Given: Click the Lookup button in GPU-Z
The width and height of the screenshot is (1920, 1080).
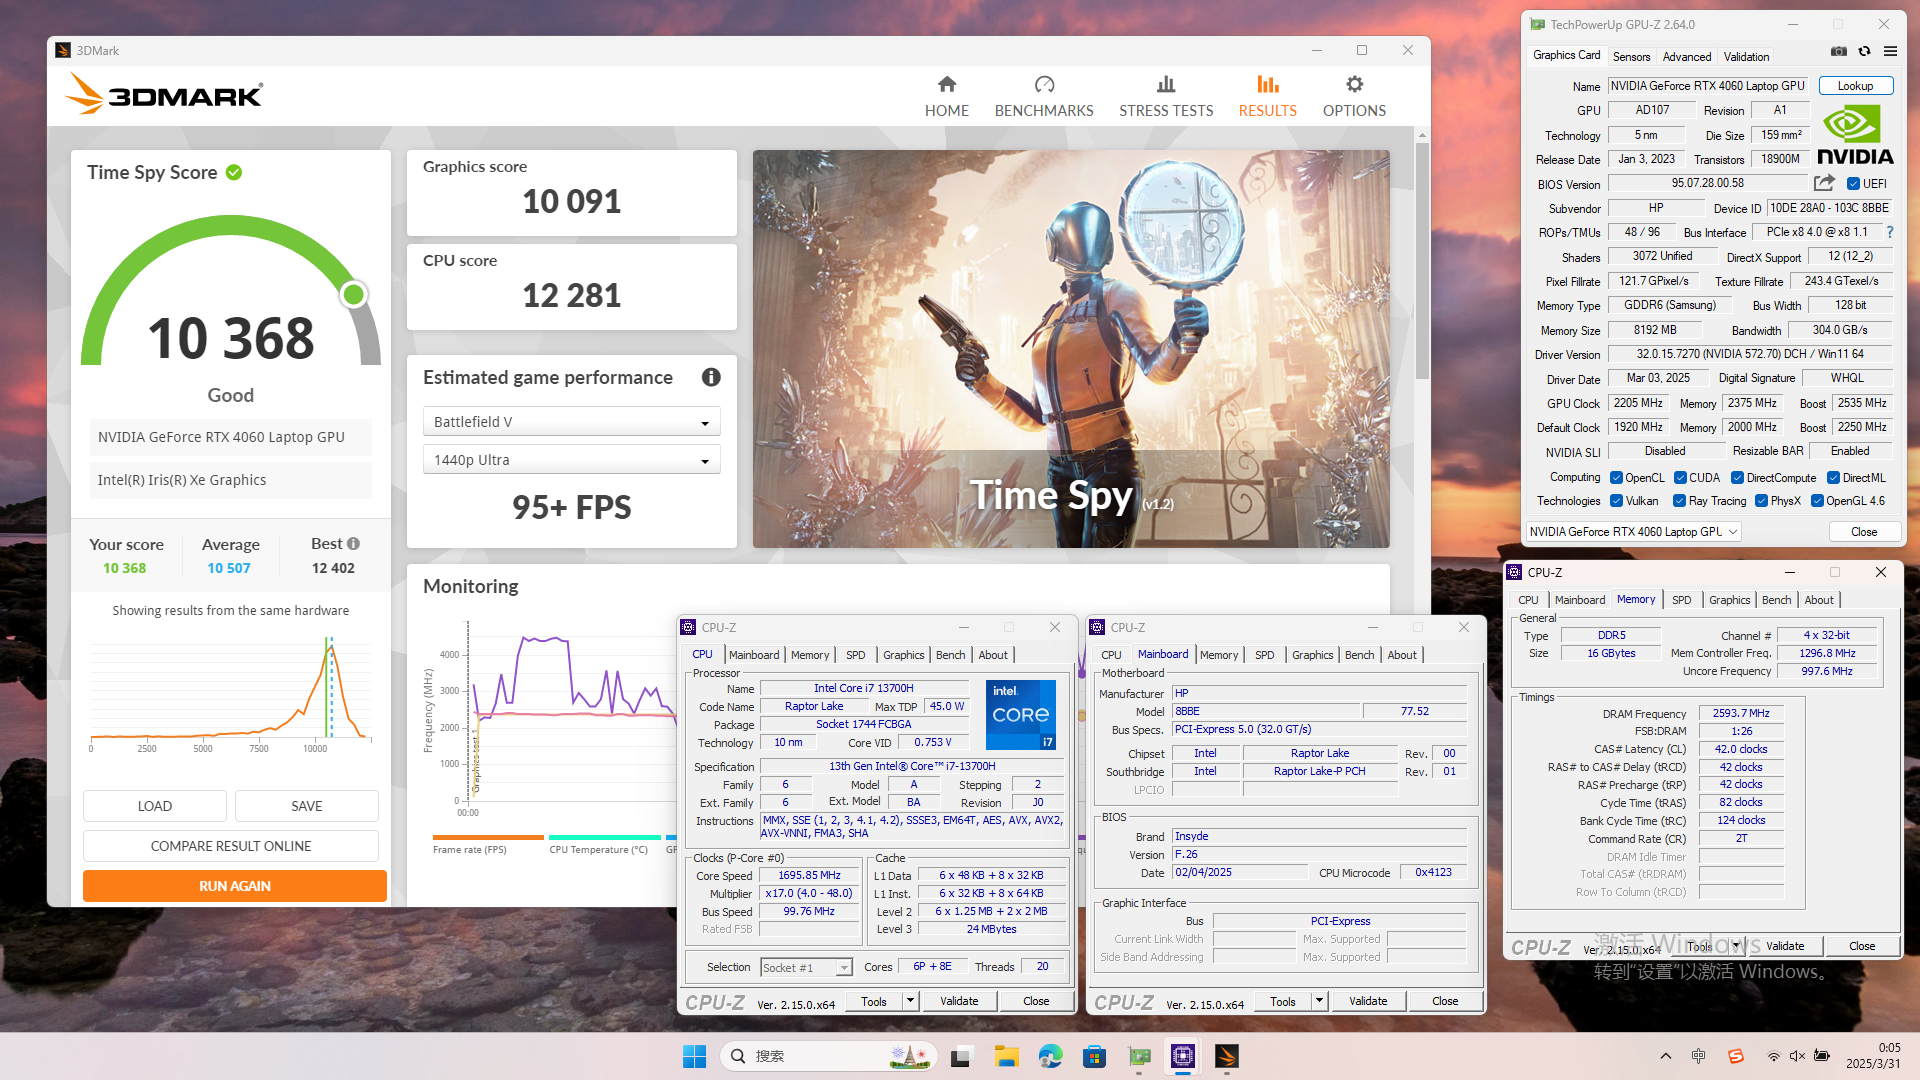Looking at the screenshot, I should pyautogui.click(x=1856, y=86).
